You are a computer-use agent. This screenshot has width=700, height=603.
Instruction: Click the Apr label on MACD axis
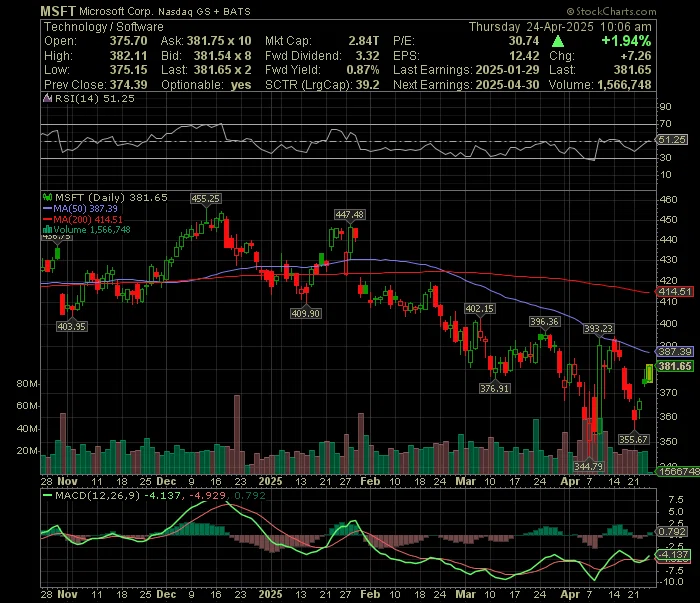(x=570, y=595)
